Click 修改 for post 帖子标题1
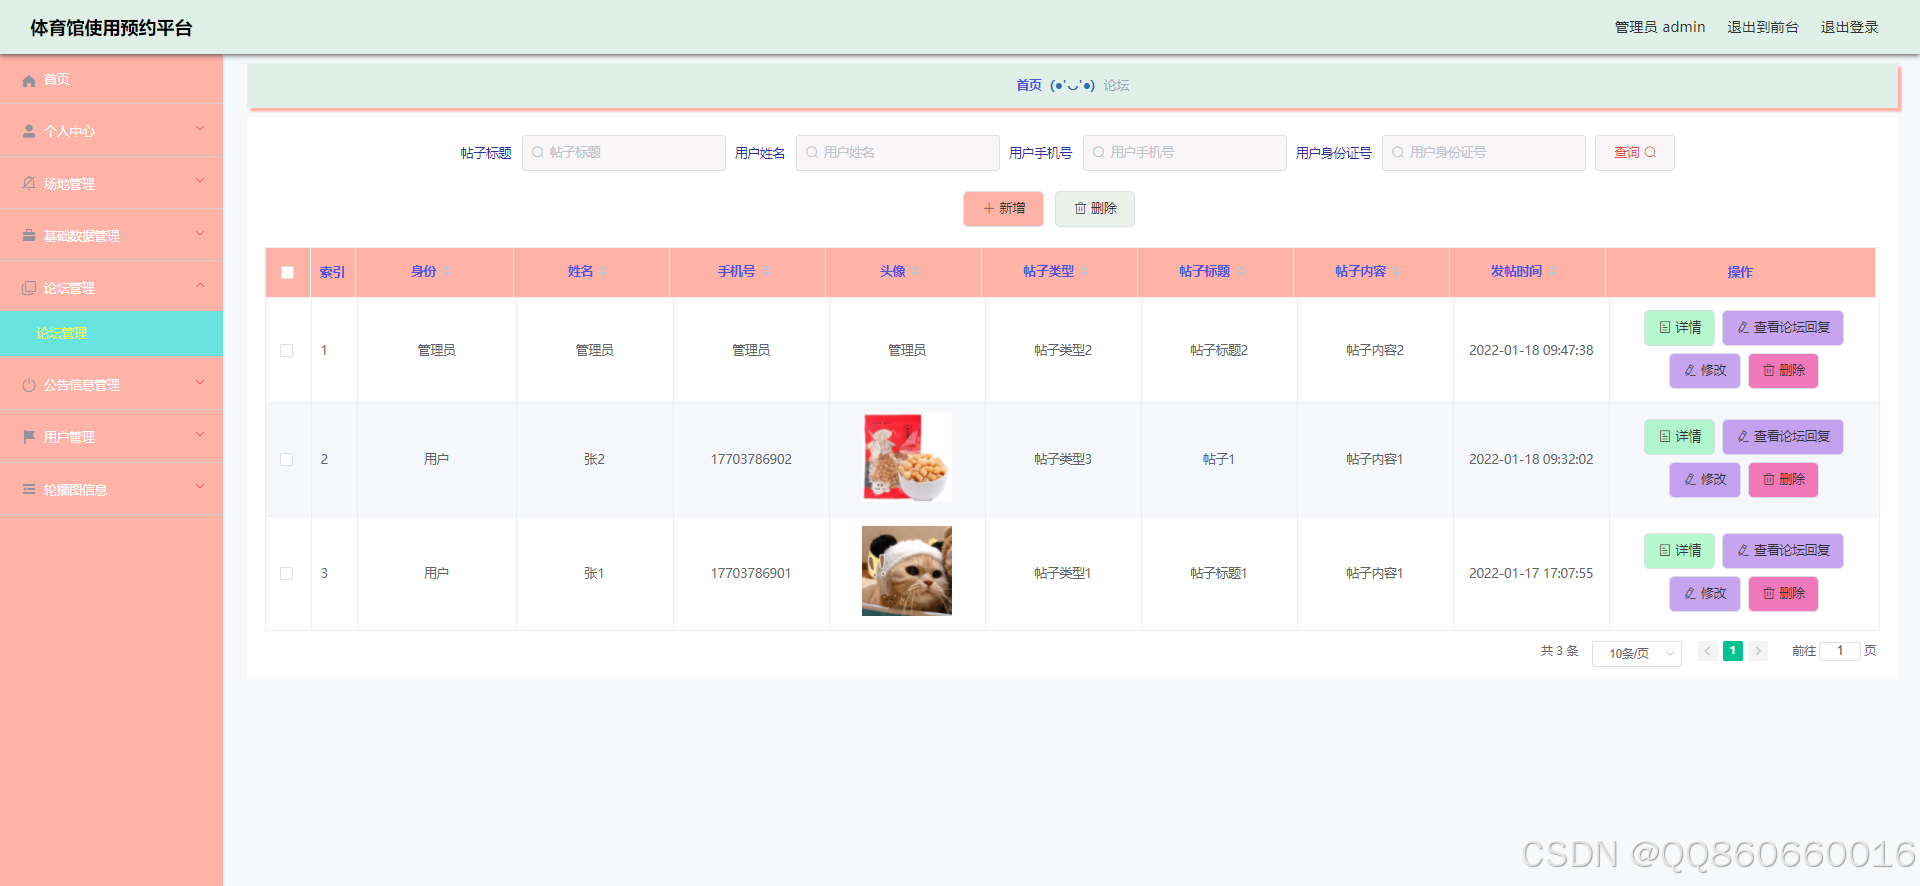Image resolution: width=1920 pixels, height=886 pixels. (1705, 594)
